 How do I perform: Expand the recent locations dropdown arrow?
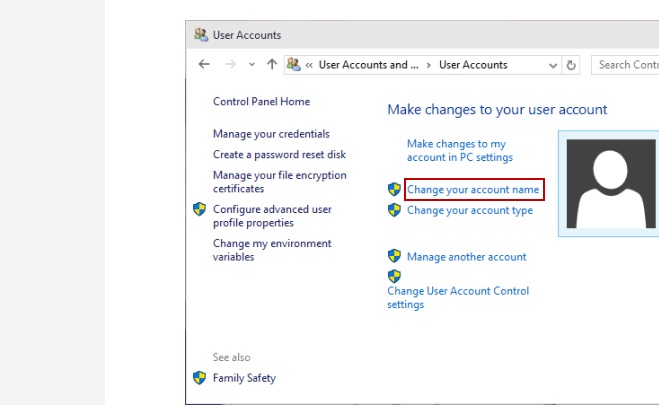point(251,65)
